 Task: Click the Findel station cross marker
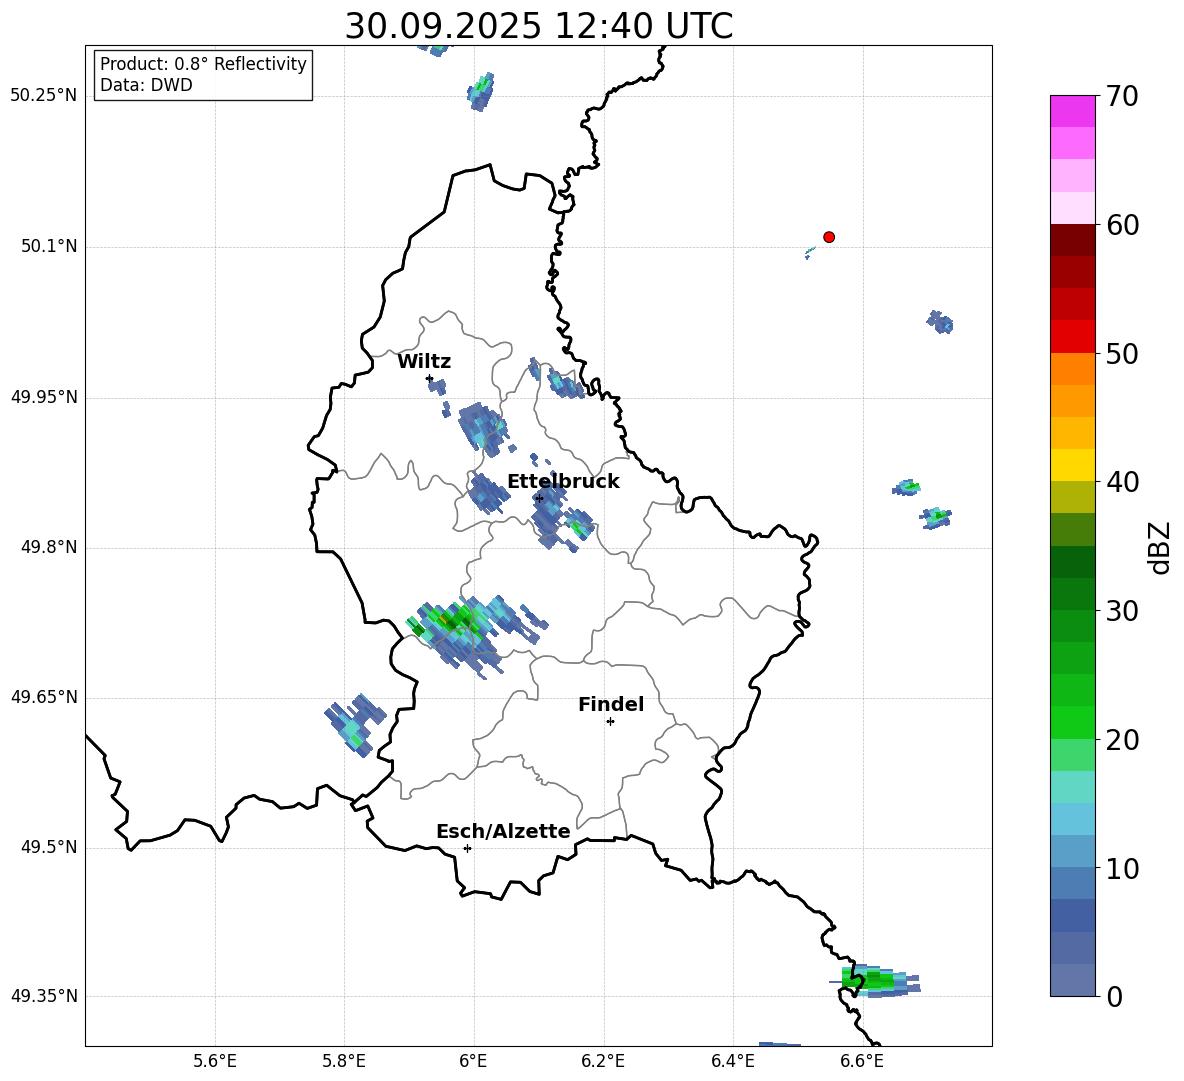tap(610, 722)
